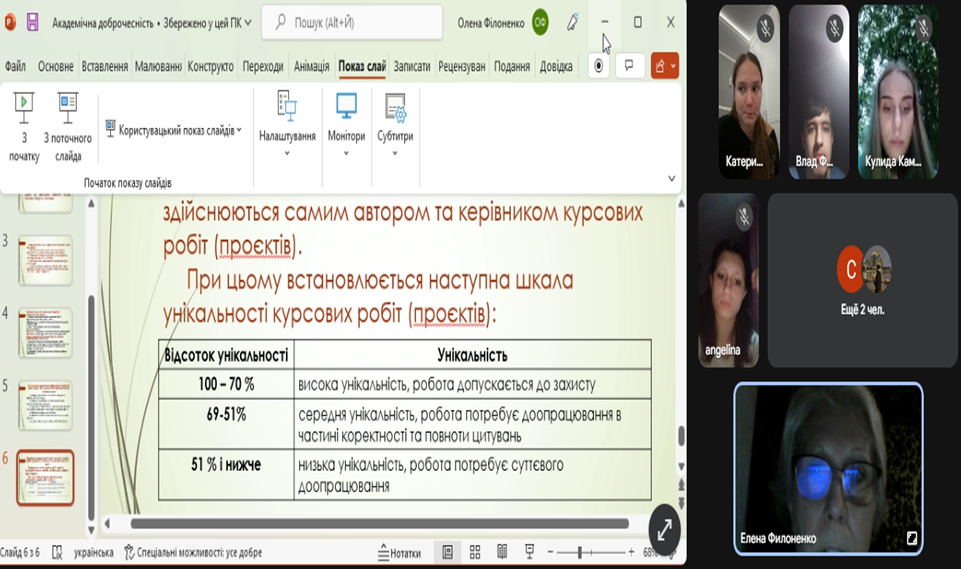
Task: Open the Файл menu
Action: click(15, 67)
